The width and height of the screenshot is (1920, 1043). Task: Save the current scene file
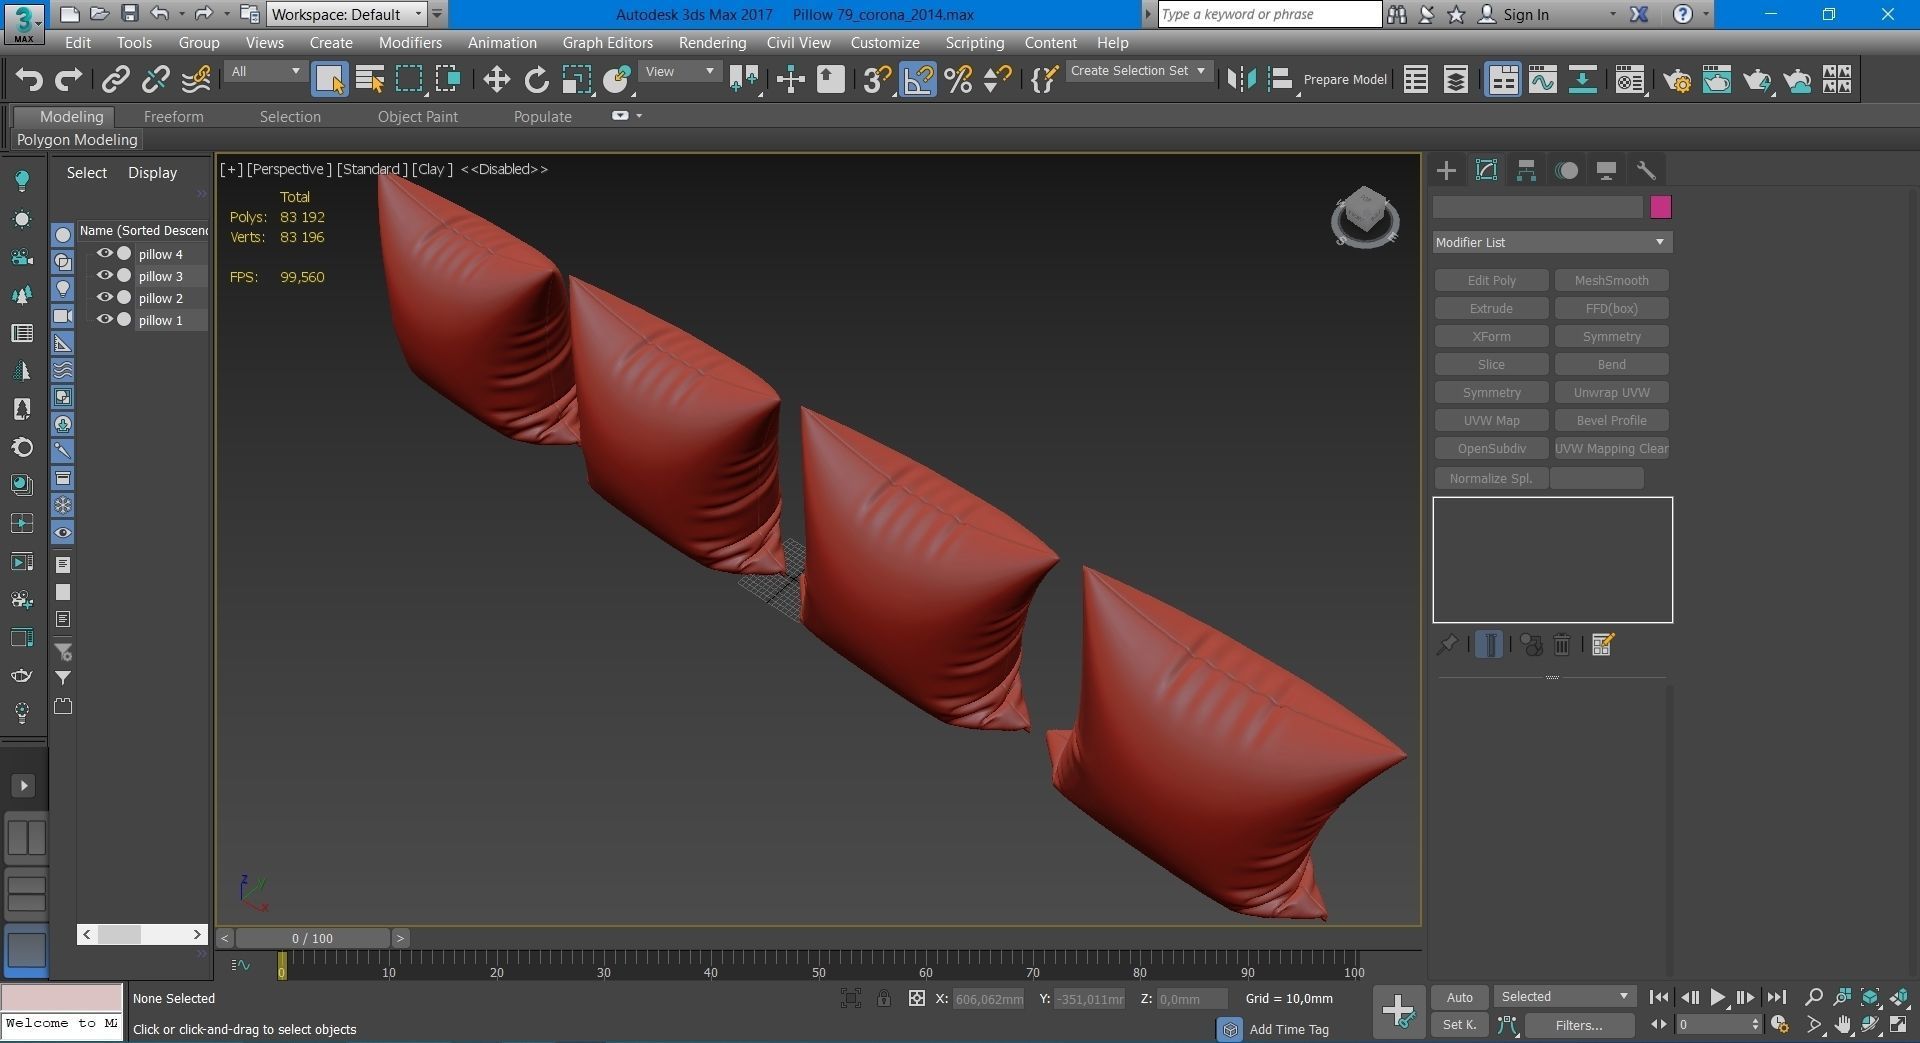click(x=130, y=14)
